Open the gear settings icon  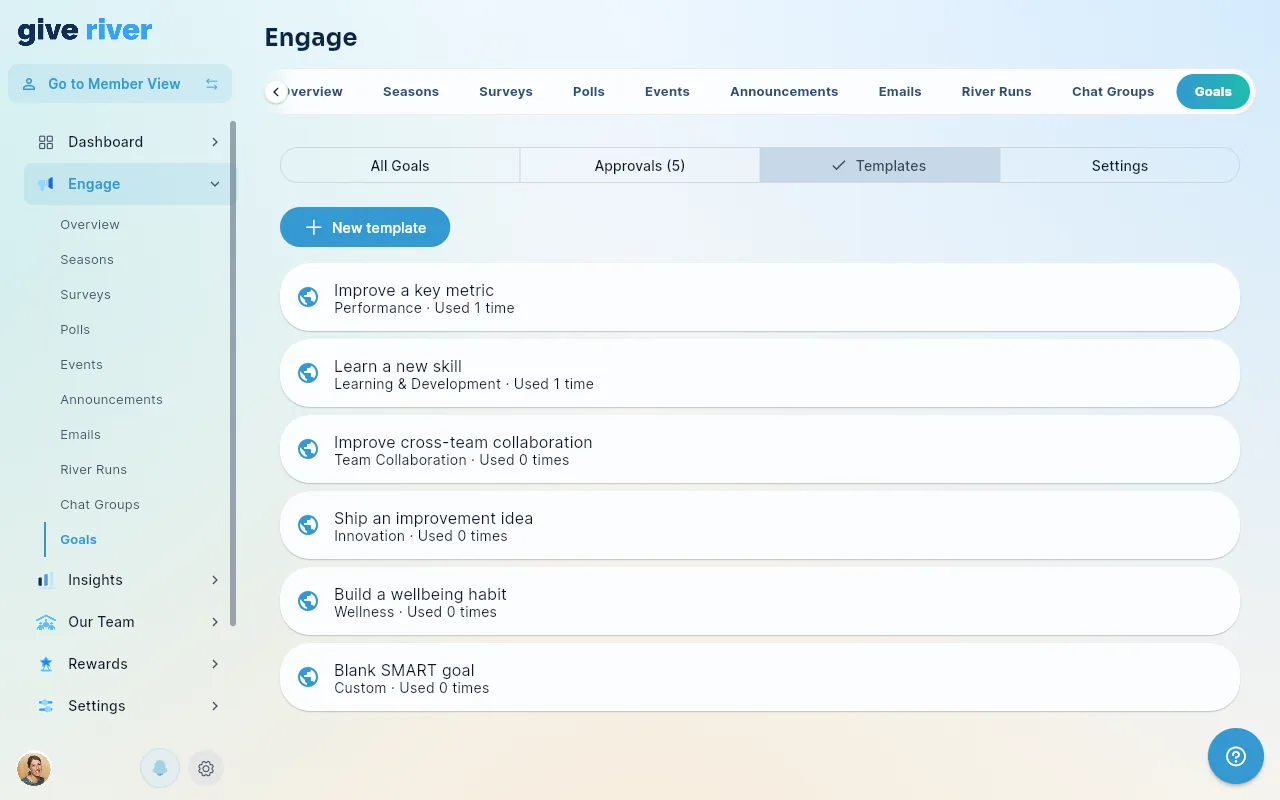tap(206, 768)
